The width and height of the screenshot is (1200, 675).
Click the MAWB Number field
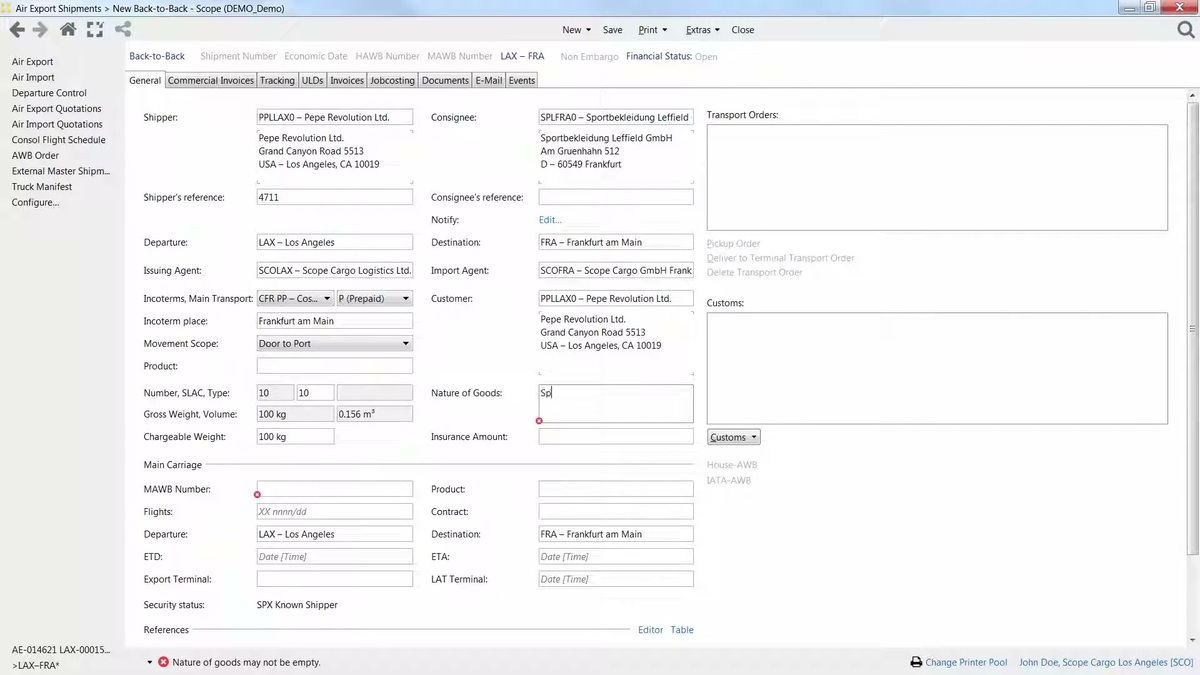(334, 489)
